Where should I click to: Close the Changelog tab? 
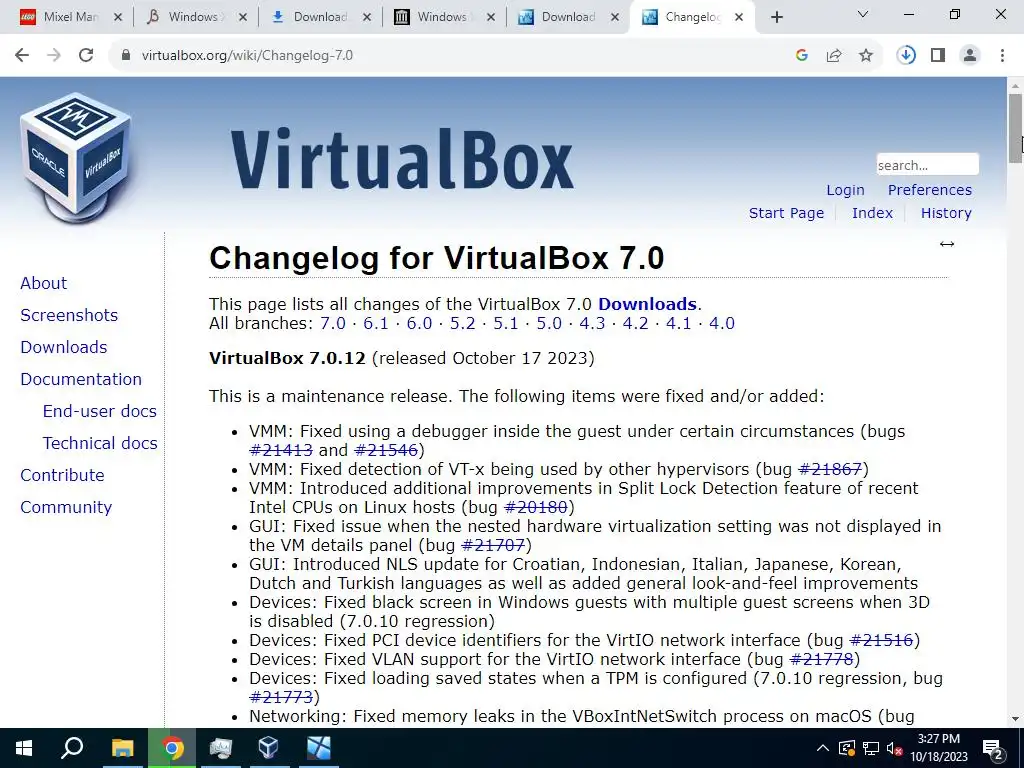tap(739, 17)
